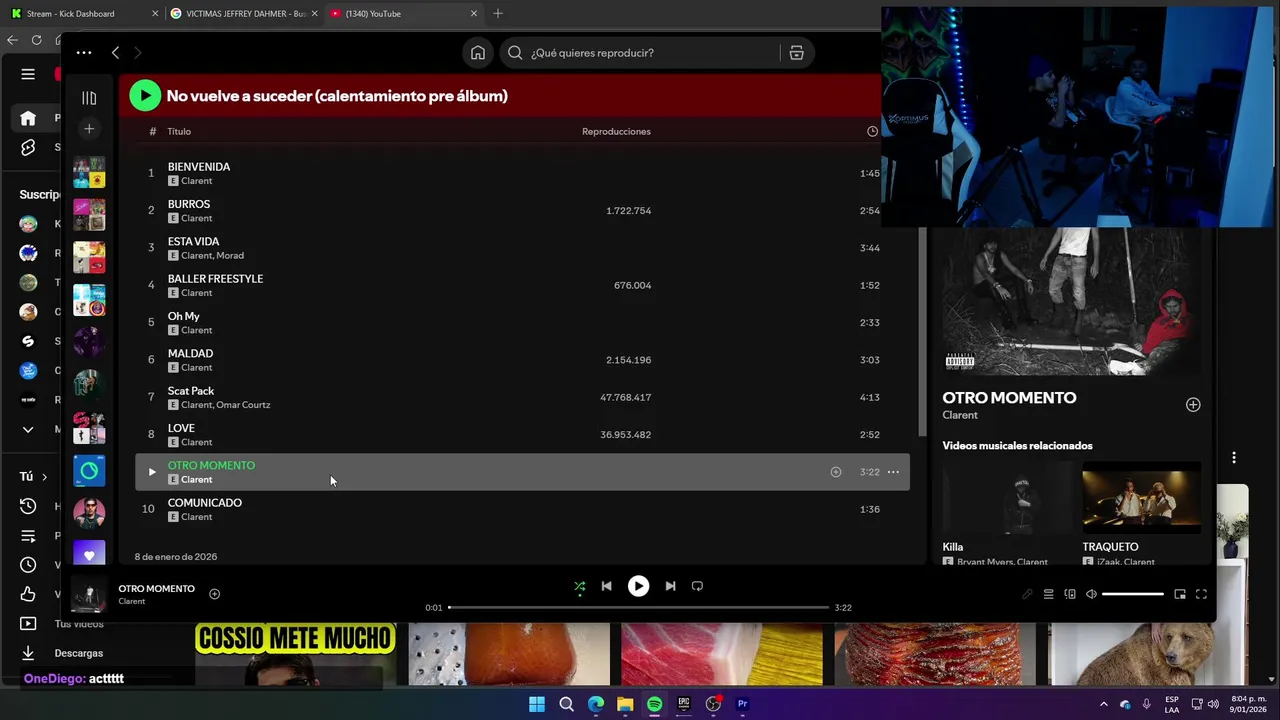1280x720 pixels.
Task: Go to Spotify Home
Action: coord(478,53)
